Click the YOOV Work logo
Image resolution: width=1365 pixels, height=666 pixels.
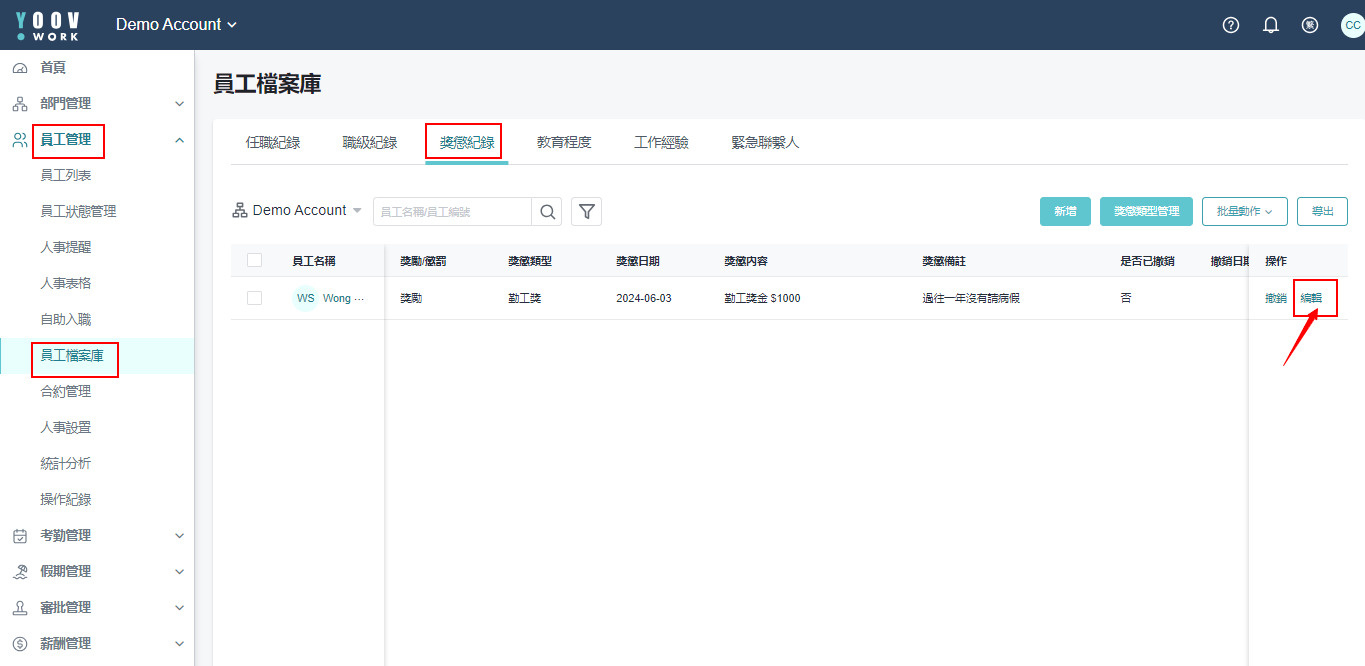click(48, 25)
